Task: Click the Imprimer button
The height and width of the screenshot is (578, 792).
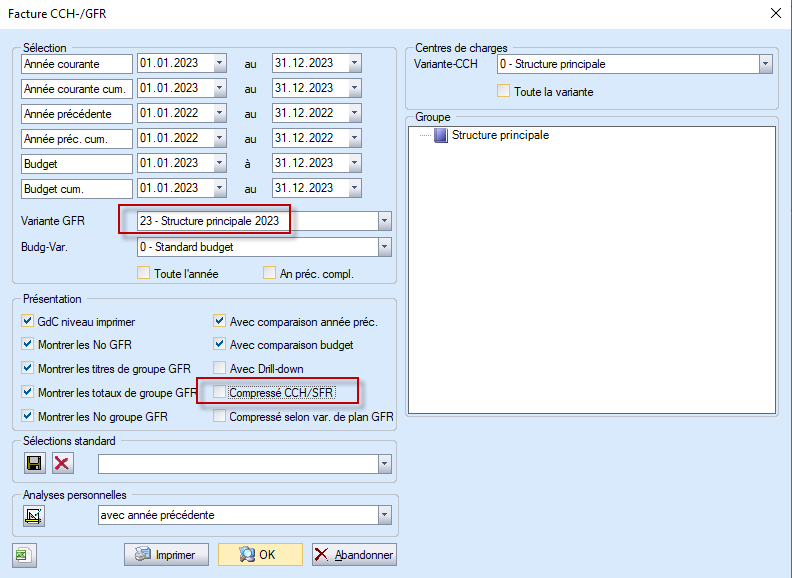Action: 165,554
